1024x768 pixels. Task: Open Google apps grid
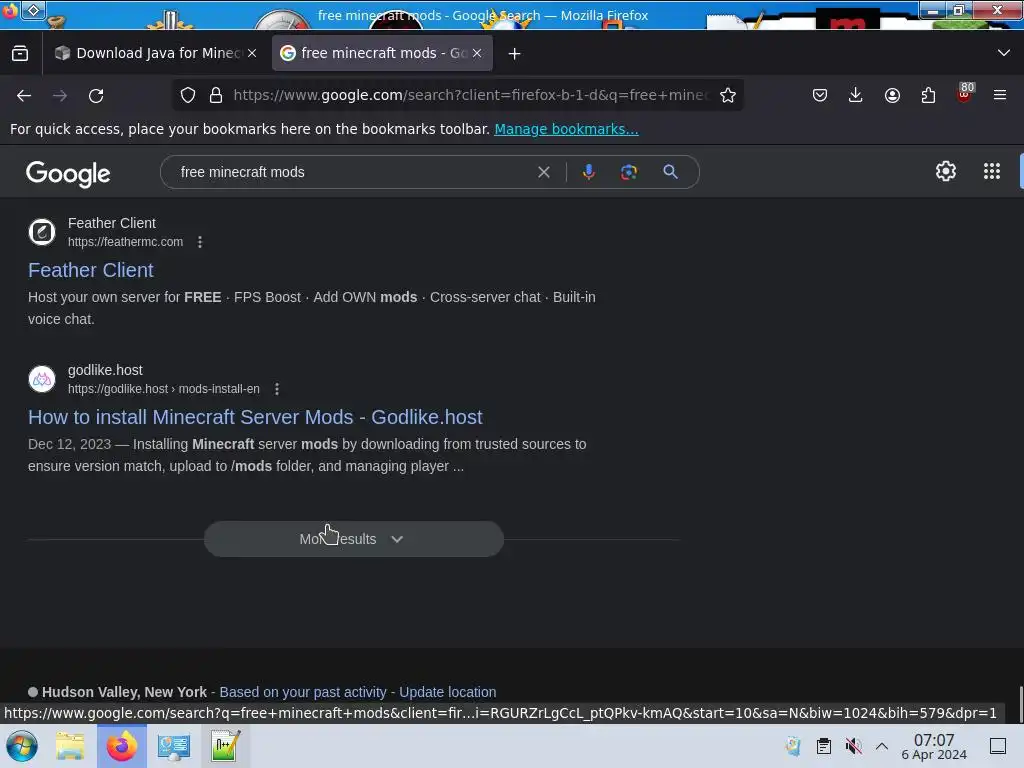pyautogui.click(x=991, y=171)
